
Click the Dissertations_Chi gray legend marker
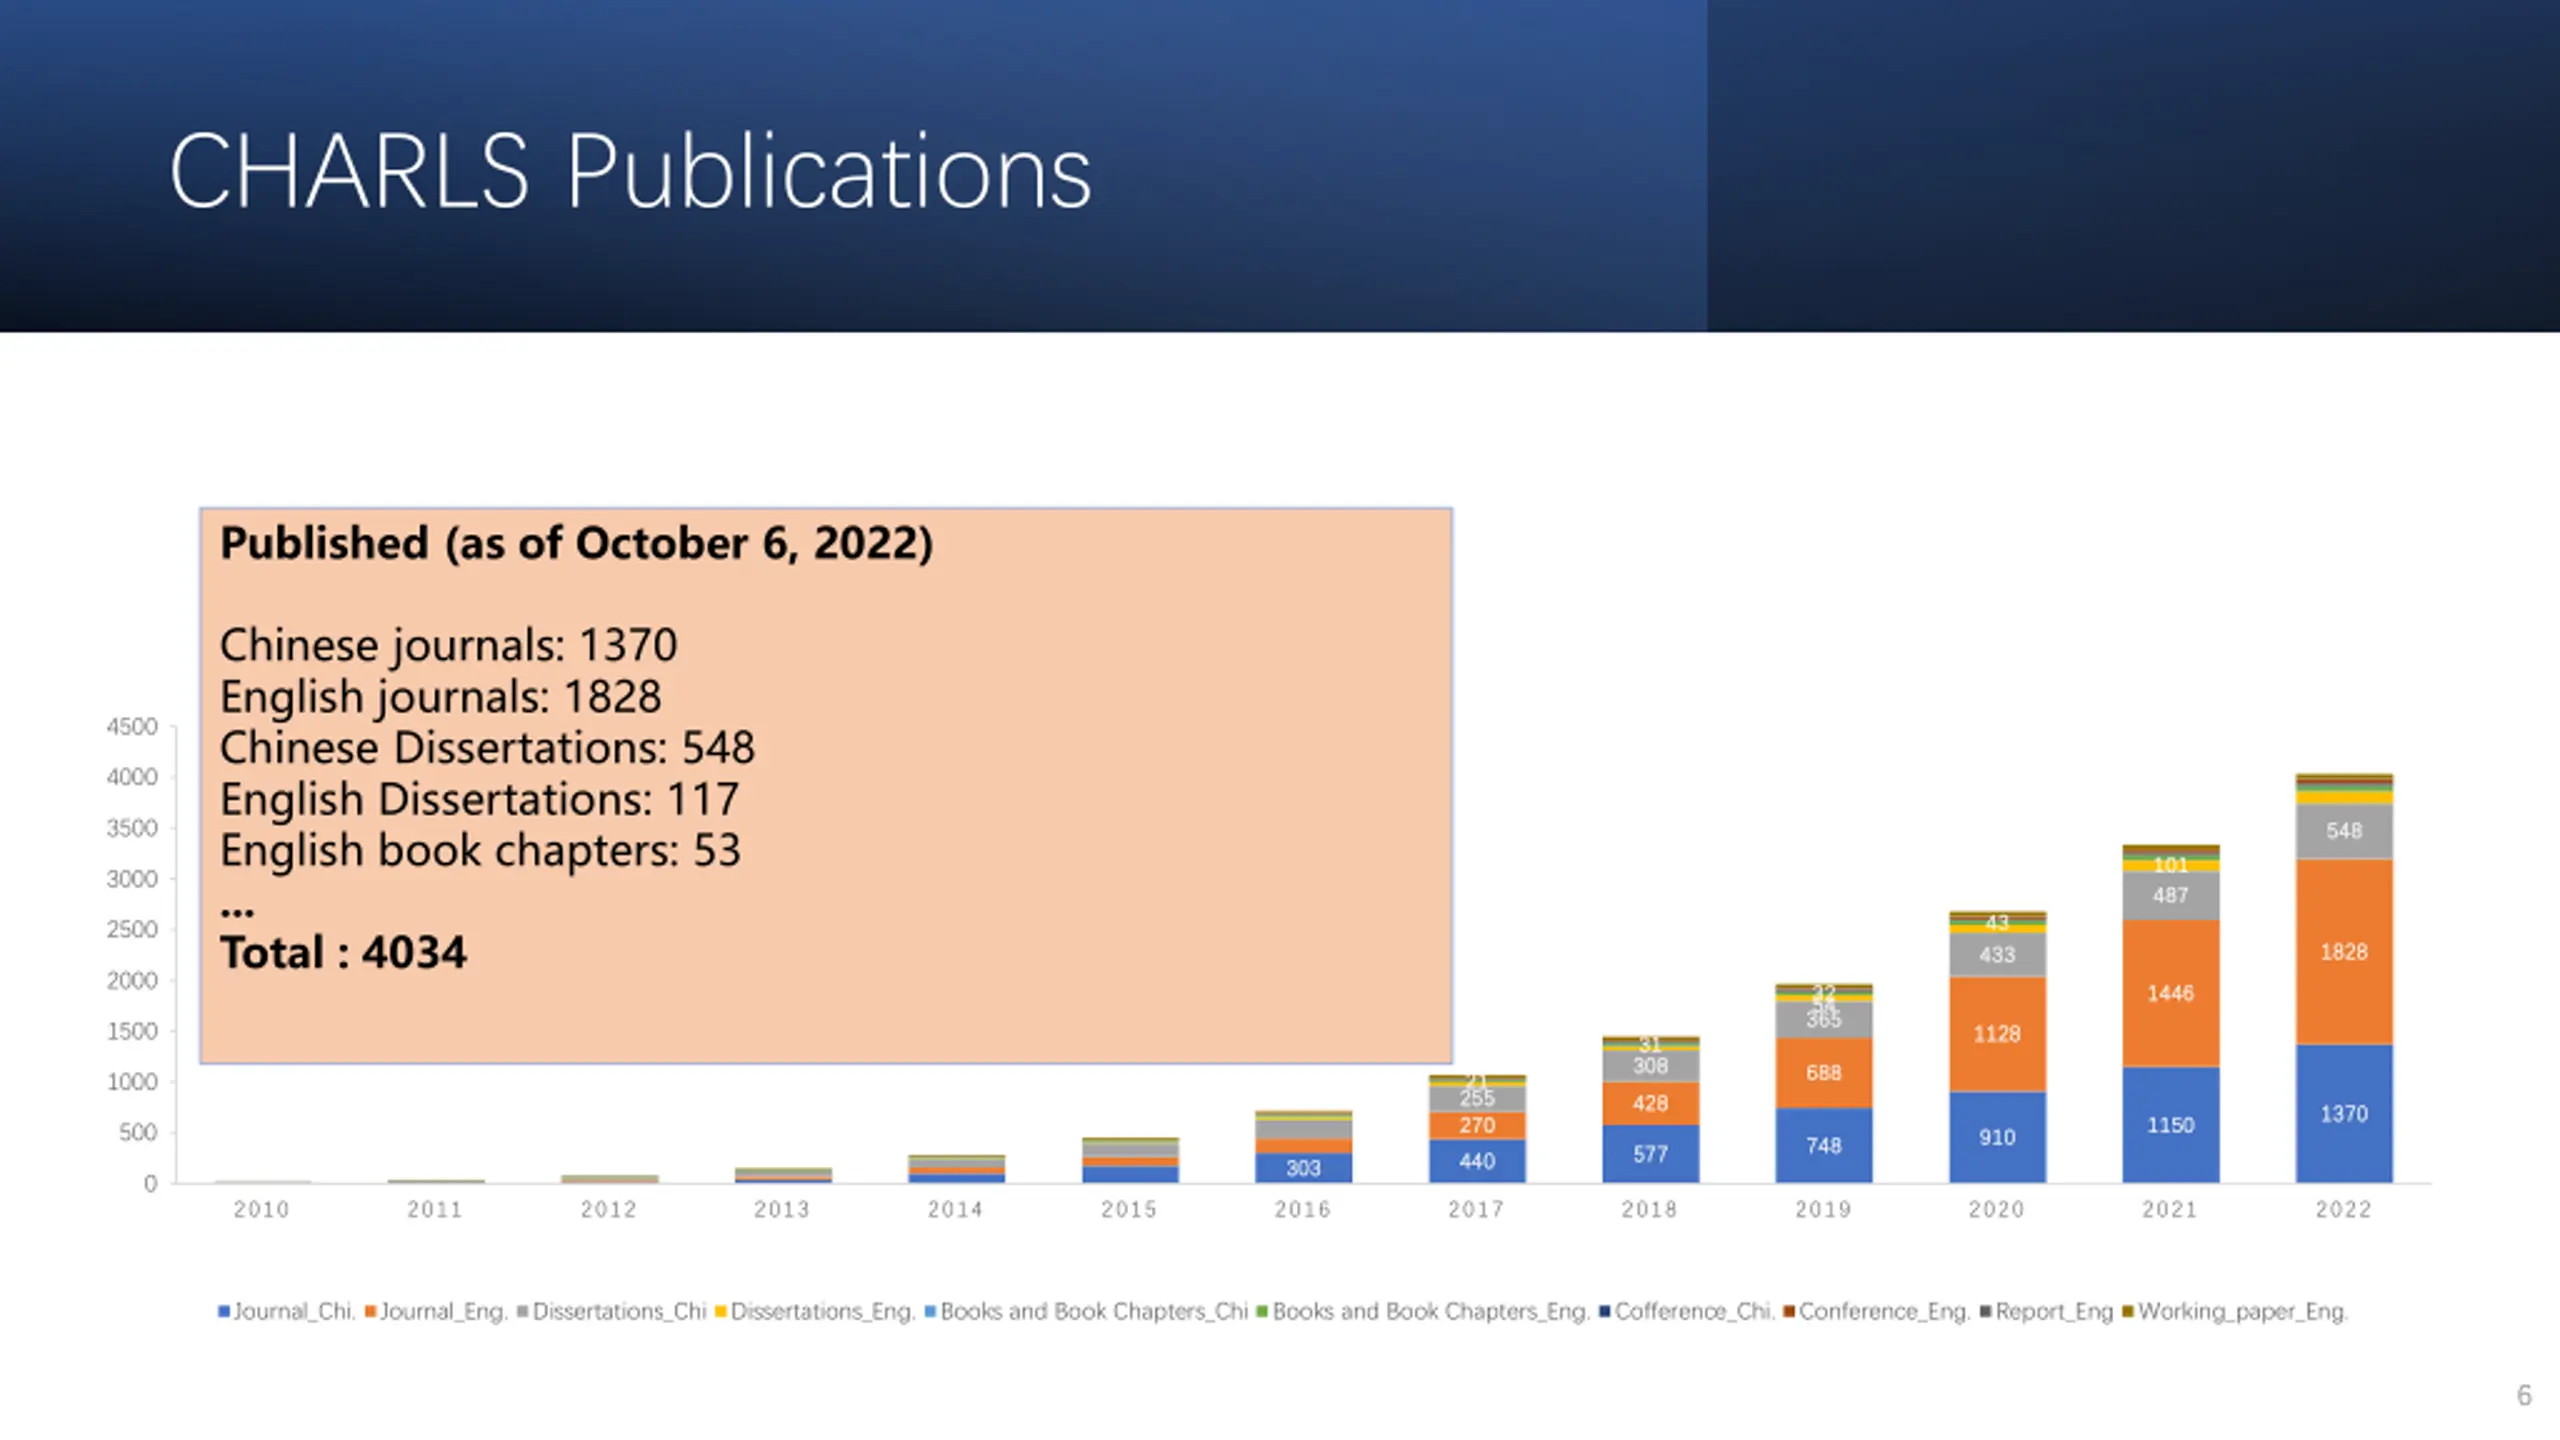pos(522,1311)
